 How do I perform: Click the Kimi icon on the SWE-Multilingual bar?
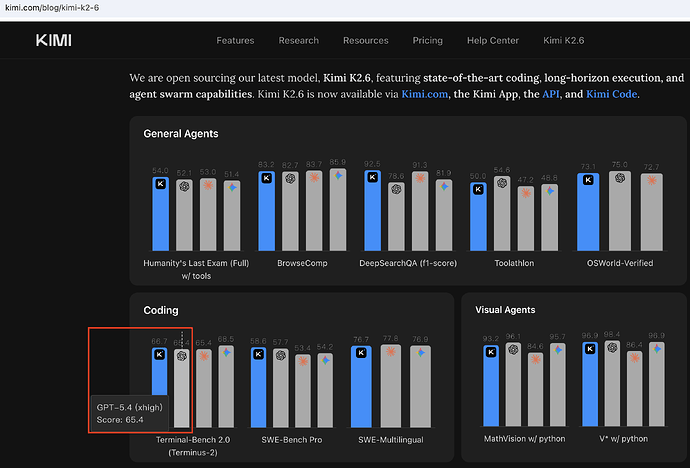tap(361, 353)
